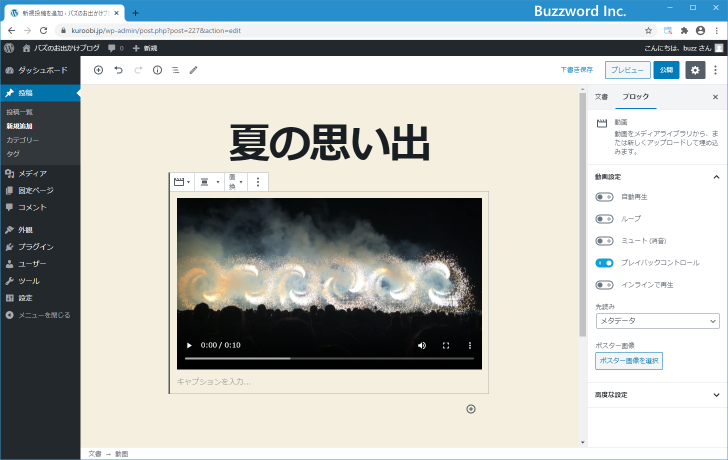Open the Chrome menu
The image size is (728, 460).
pos(717,31)
